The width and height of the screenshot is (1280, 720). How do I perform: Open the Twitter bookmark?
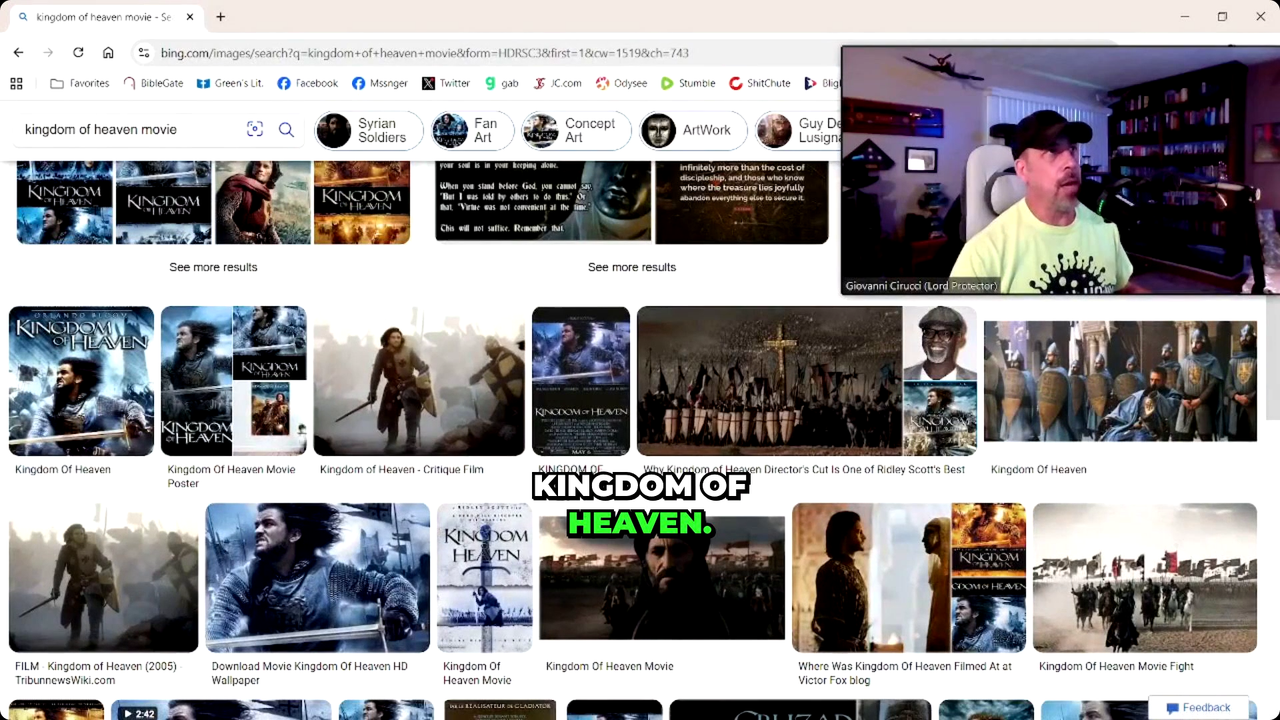click(446, 83)
